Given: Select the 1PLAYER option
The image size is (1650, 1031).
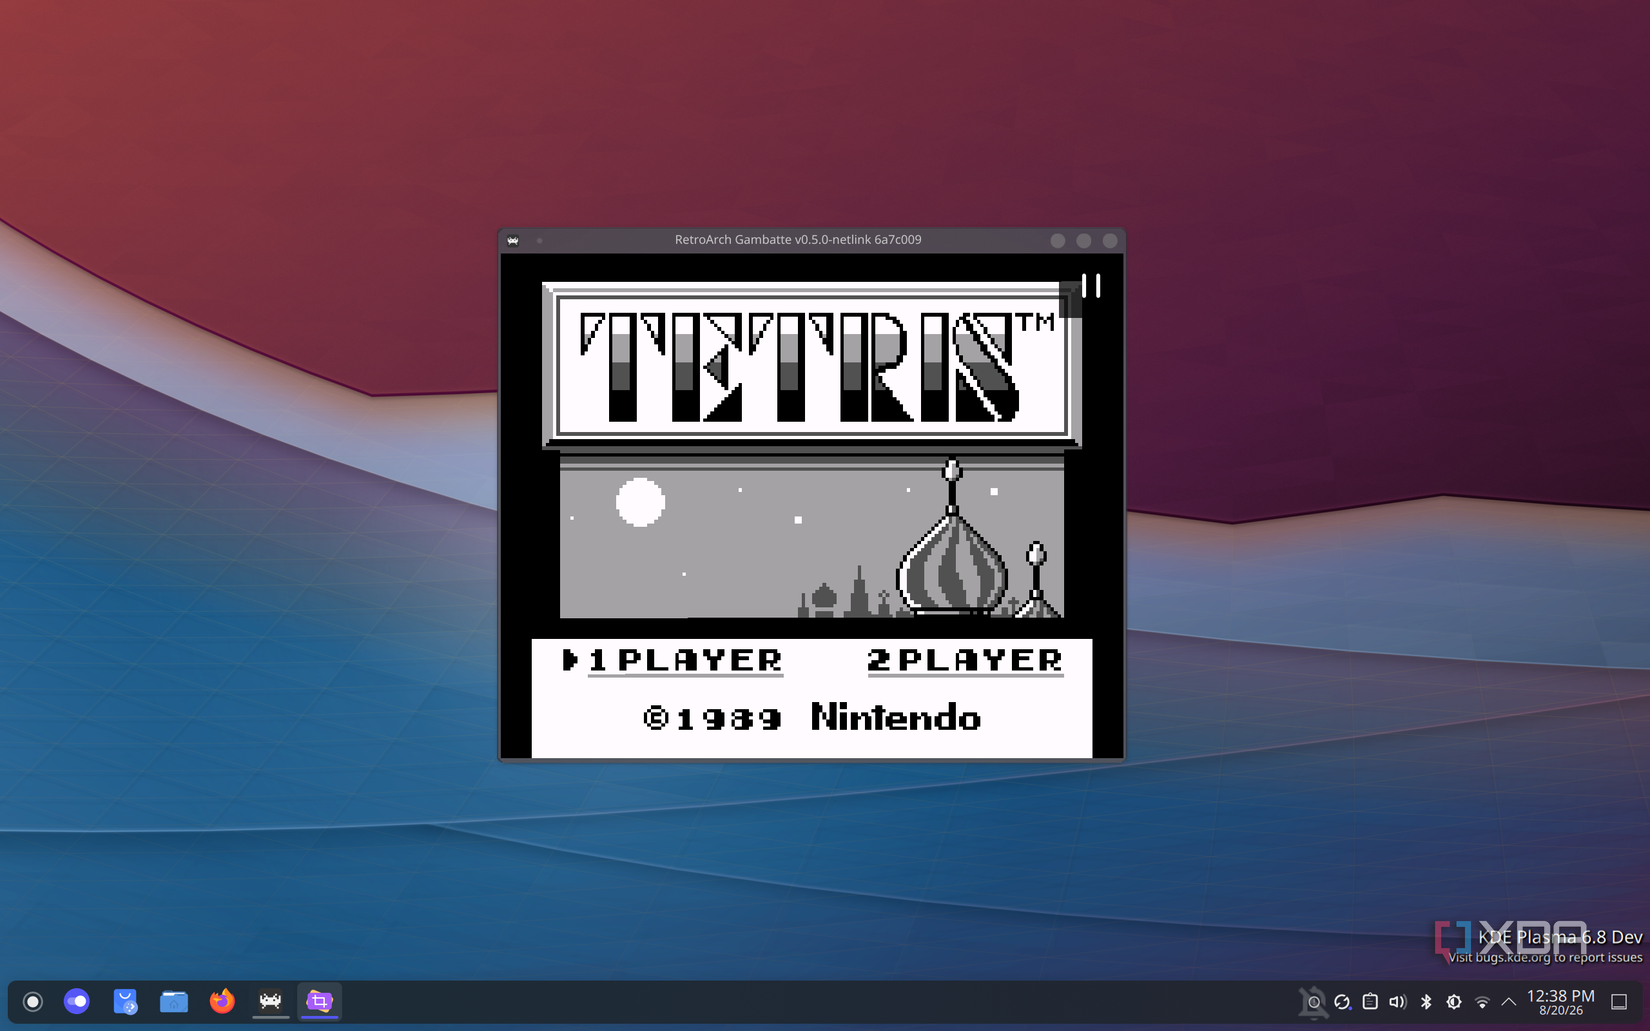Looking at the screenshot, I should [x=685, y=661].
